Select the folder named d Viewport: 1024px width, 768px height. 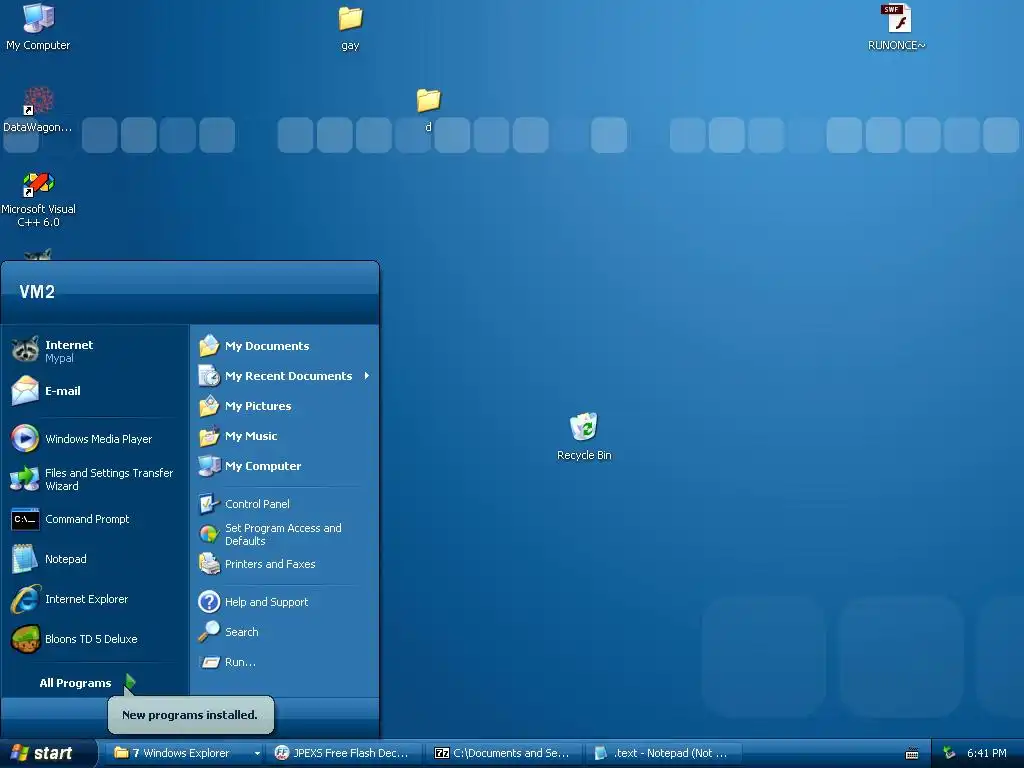coord(428,110)
